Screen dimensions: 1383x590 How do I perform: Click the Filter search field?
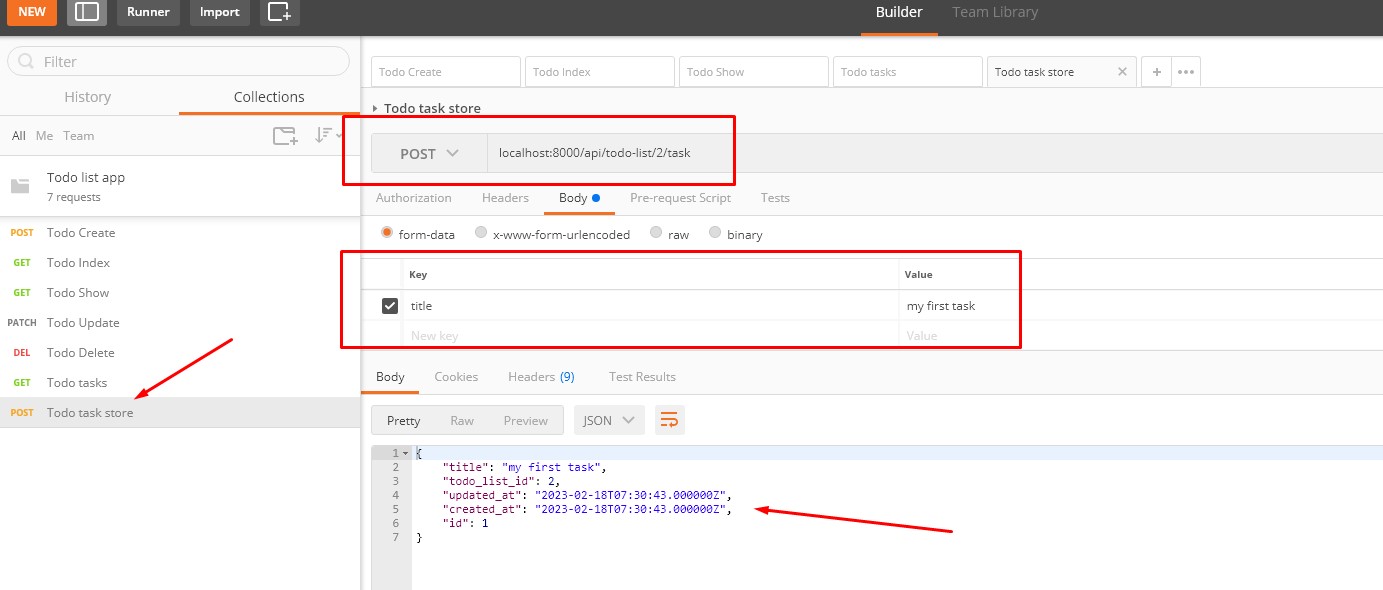pyautogui.click(x=179, y=62)
